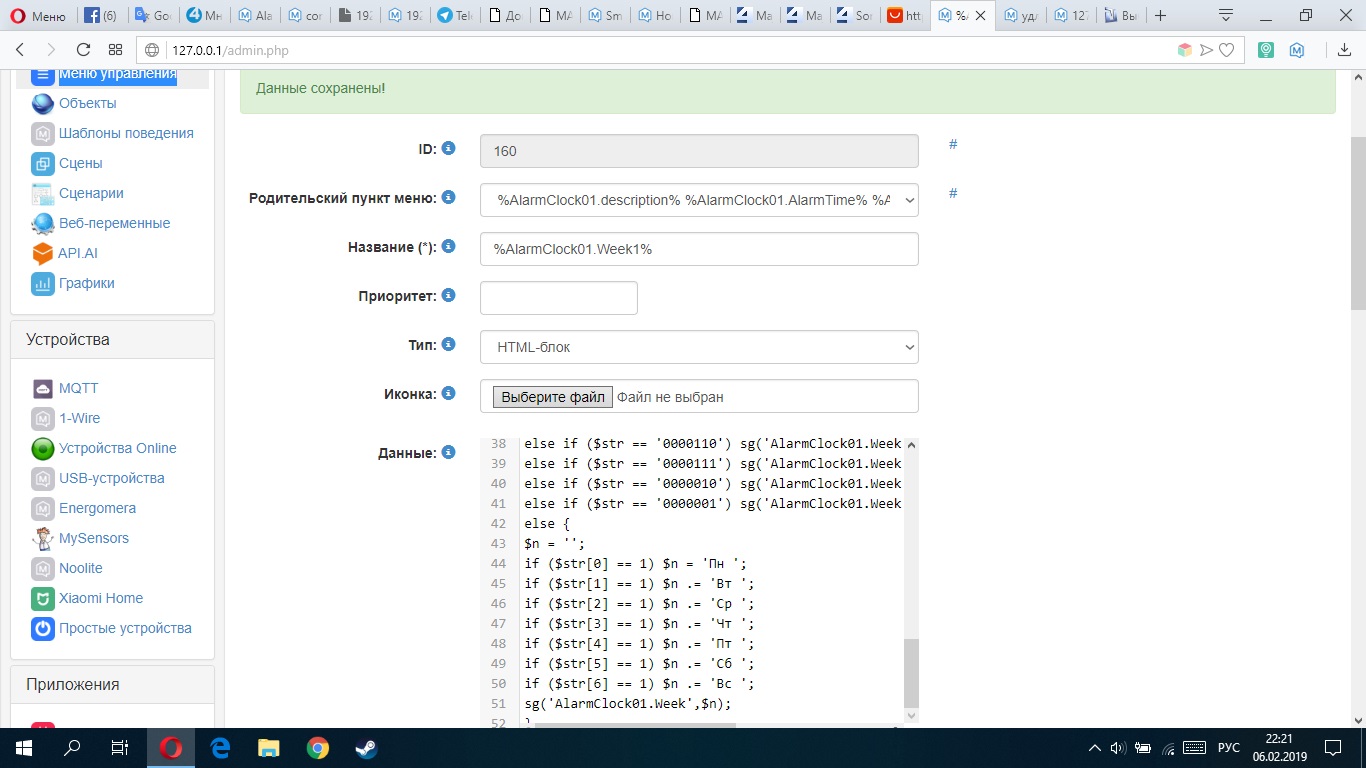Image resolution: width=1366 pixels, height=768 pixels.
Task: Click the Данные сохранены! message text
Action: [320, 88]
